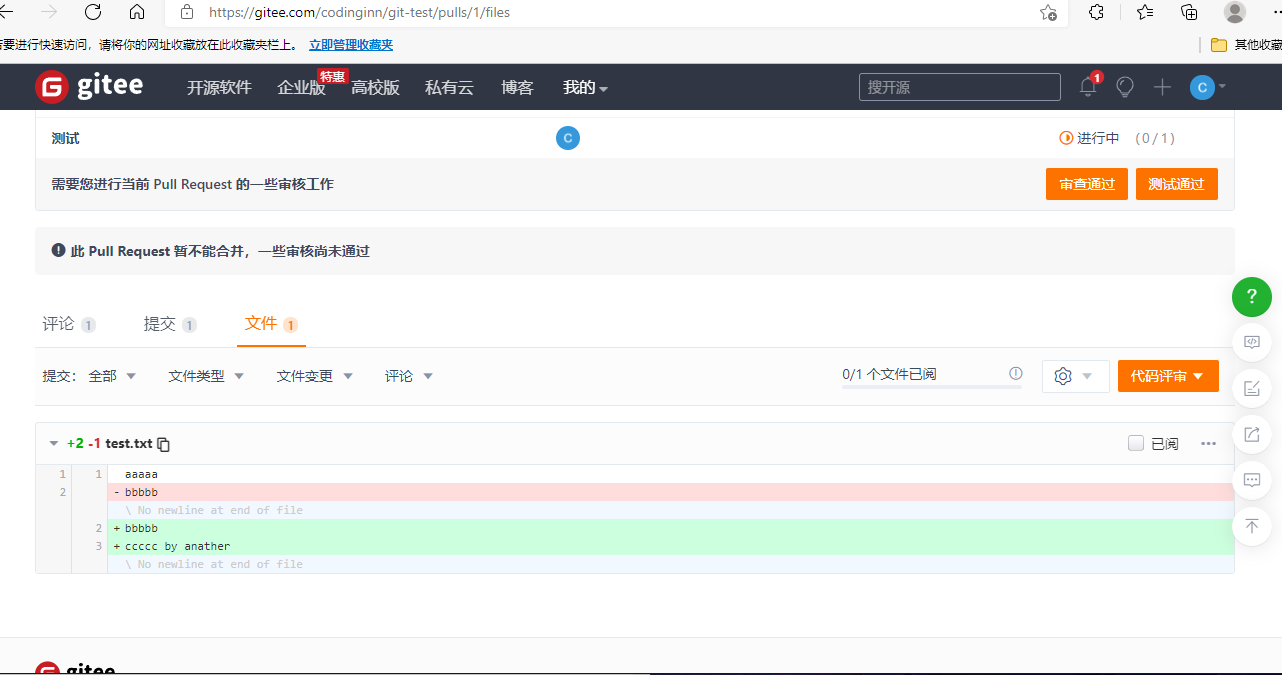
Task: Open the user avatar C menu in header
Action: click(x=1208, y=87)
